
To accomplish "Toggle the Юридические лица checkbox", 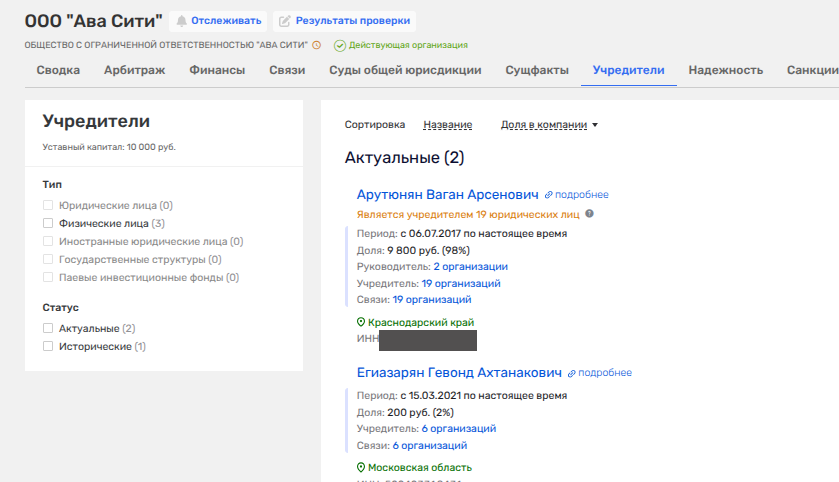I will 48,205.
